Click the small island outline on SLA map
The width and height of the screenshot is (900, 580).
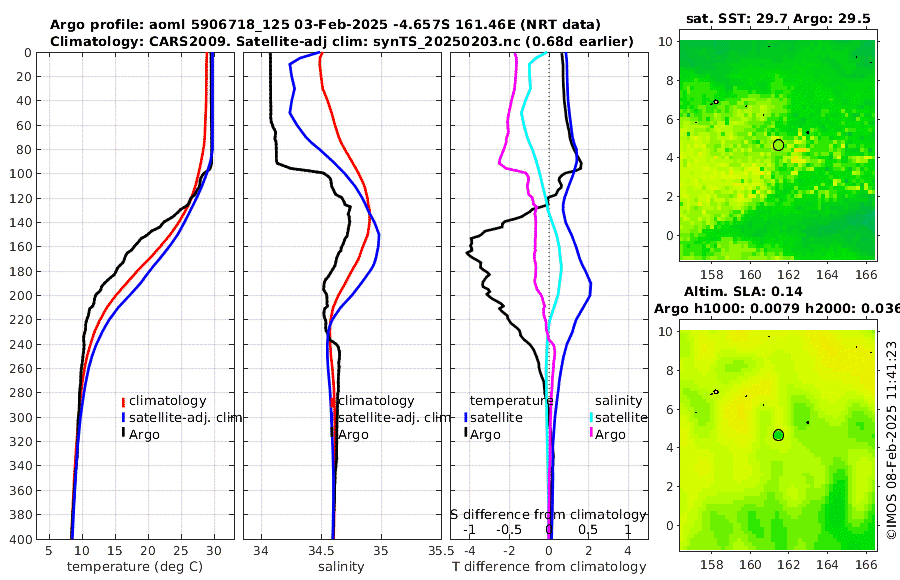[715, 392]
